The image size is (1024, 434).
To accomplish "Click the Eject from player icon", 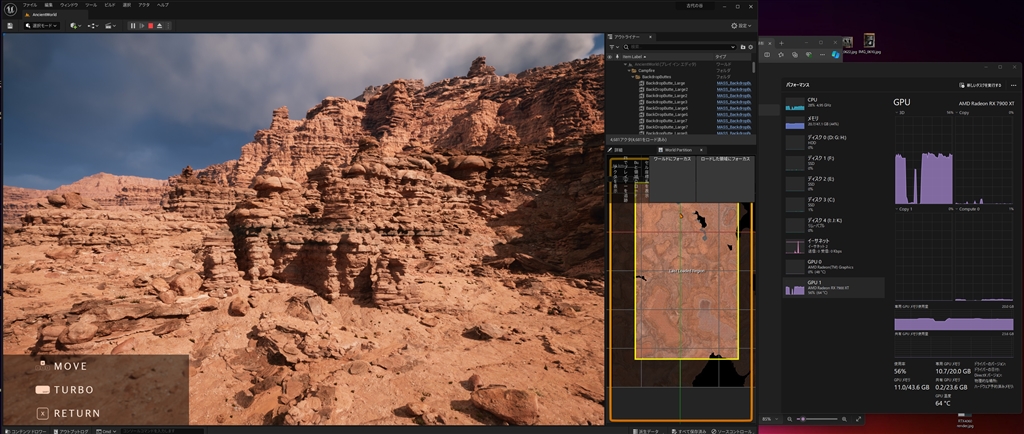I will pyautogui.click(x=160, y=25).
